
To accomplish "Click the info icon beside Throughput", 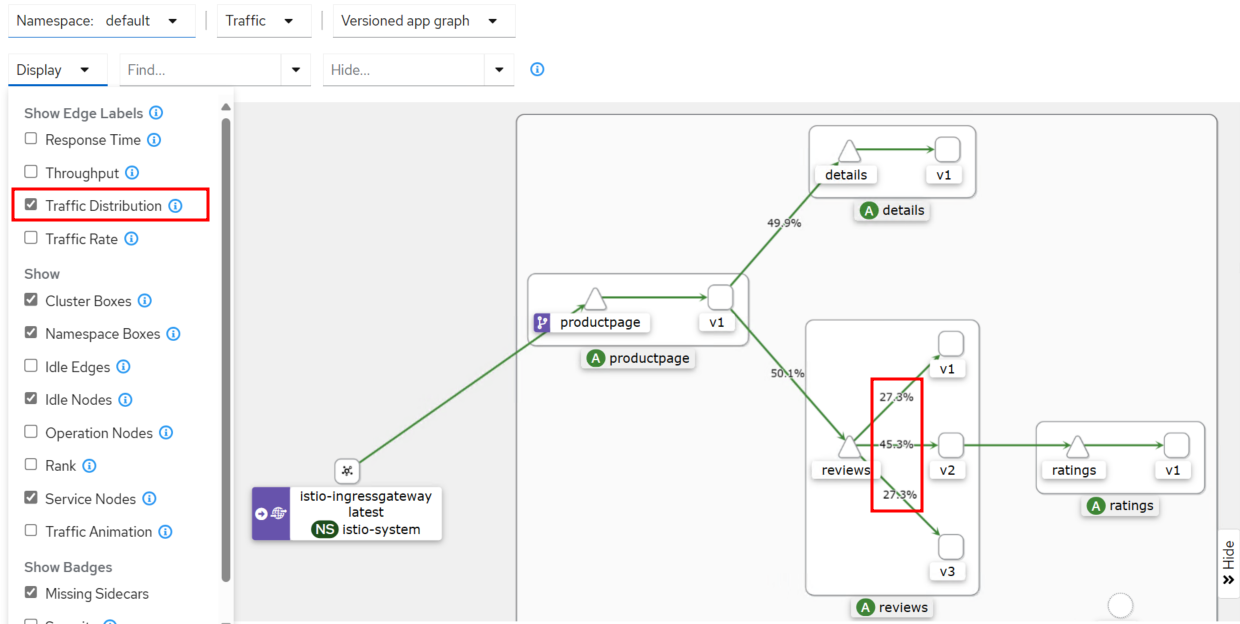I will [x=132, y=173].
